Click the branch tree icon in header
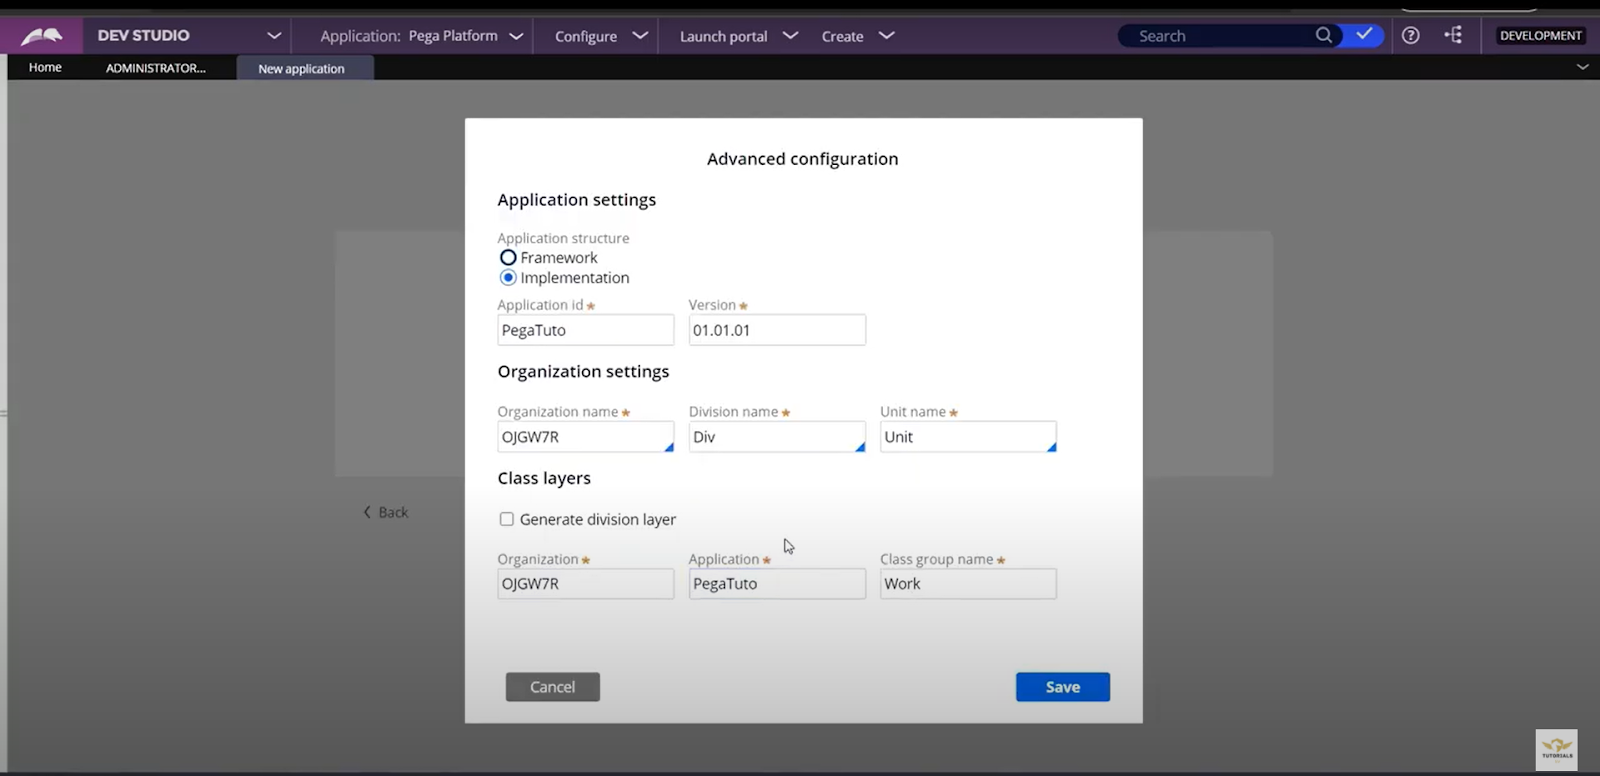 coord(1453,35)
